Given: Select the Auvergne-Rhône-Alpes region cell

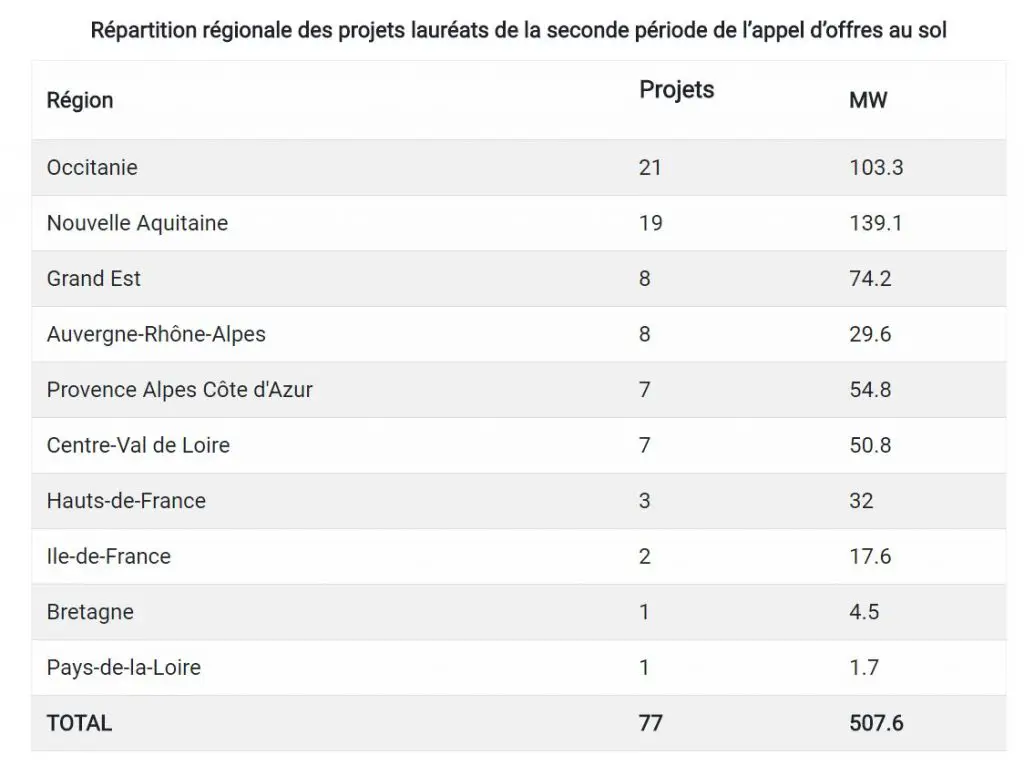Looking at the screenshot, I should point(156,334).
